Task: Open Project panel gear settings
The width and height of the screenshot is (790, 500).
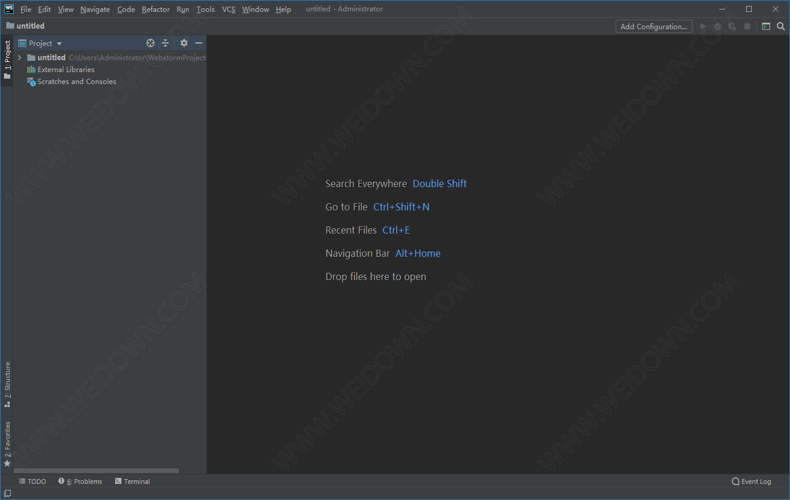Action: (184, 43)
